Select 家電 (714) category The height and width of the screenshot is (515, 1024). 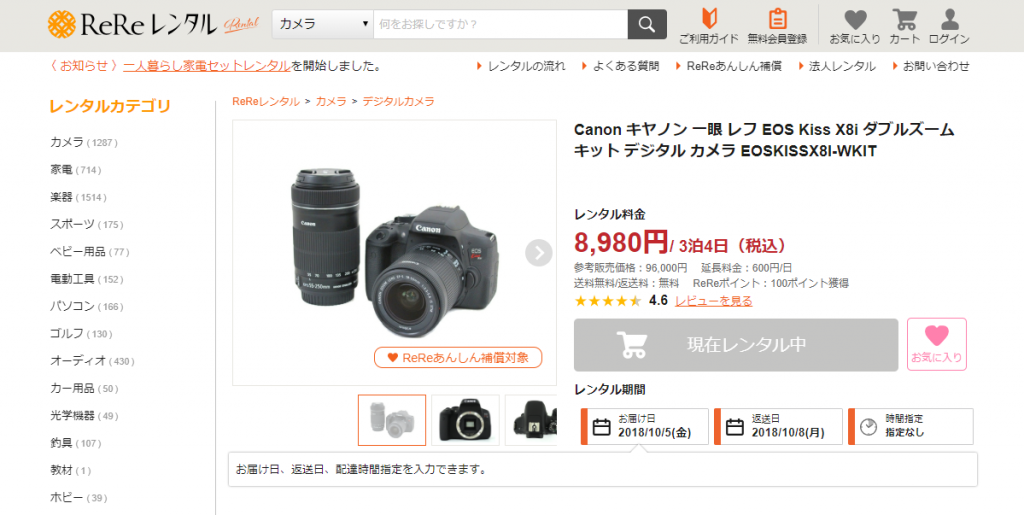(x=76, y=170)
